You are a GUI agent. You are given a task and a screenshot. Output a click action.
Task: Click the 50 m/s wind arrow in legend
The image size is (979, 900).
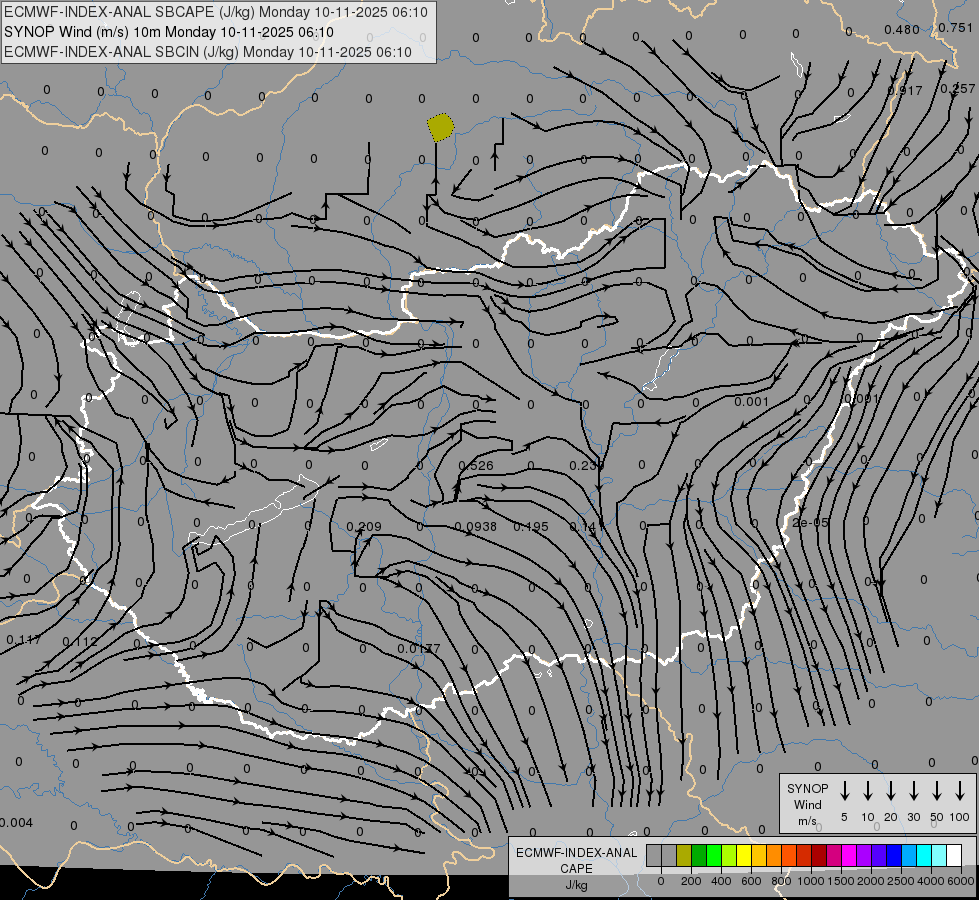pos(937,791)
